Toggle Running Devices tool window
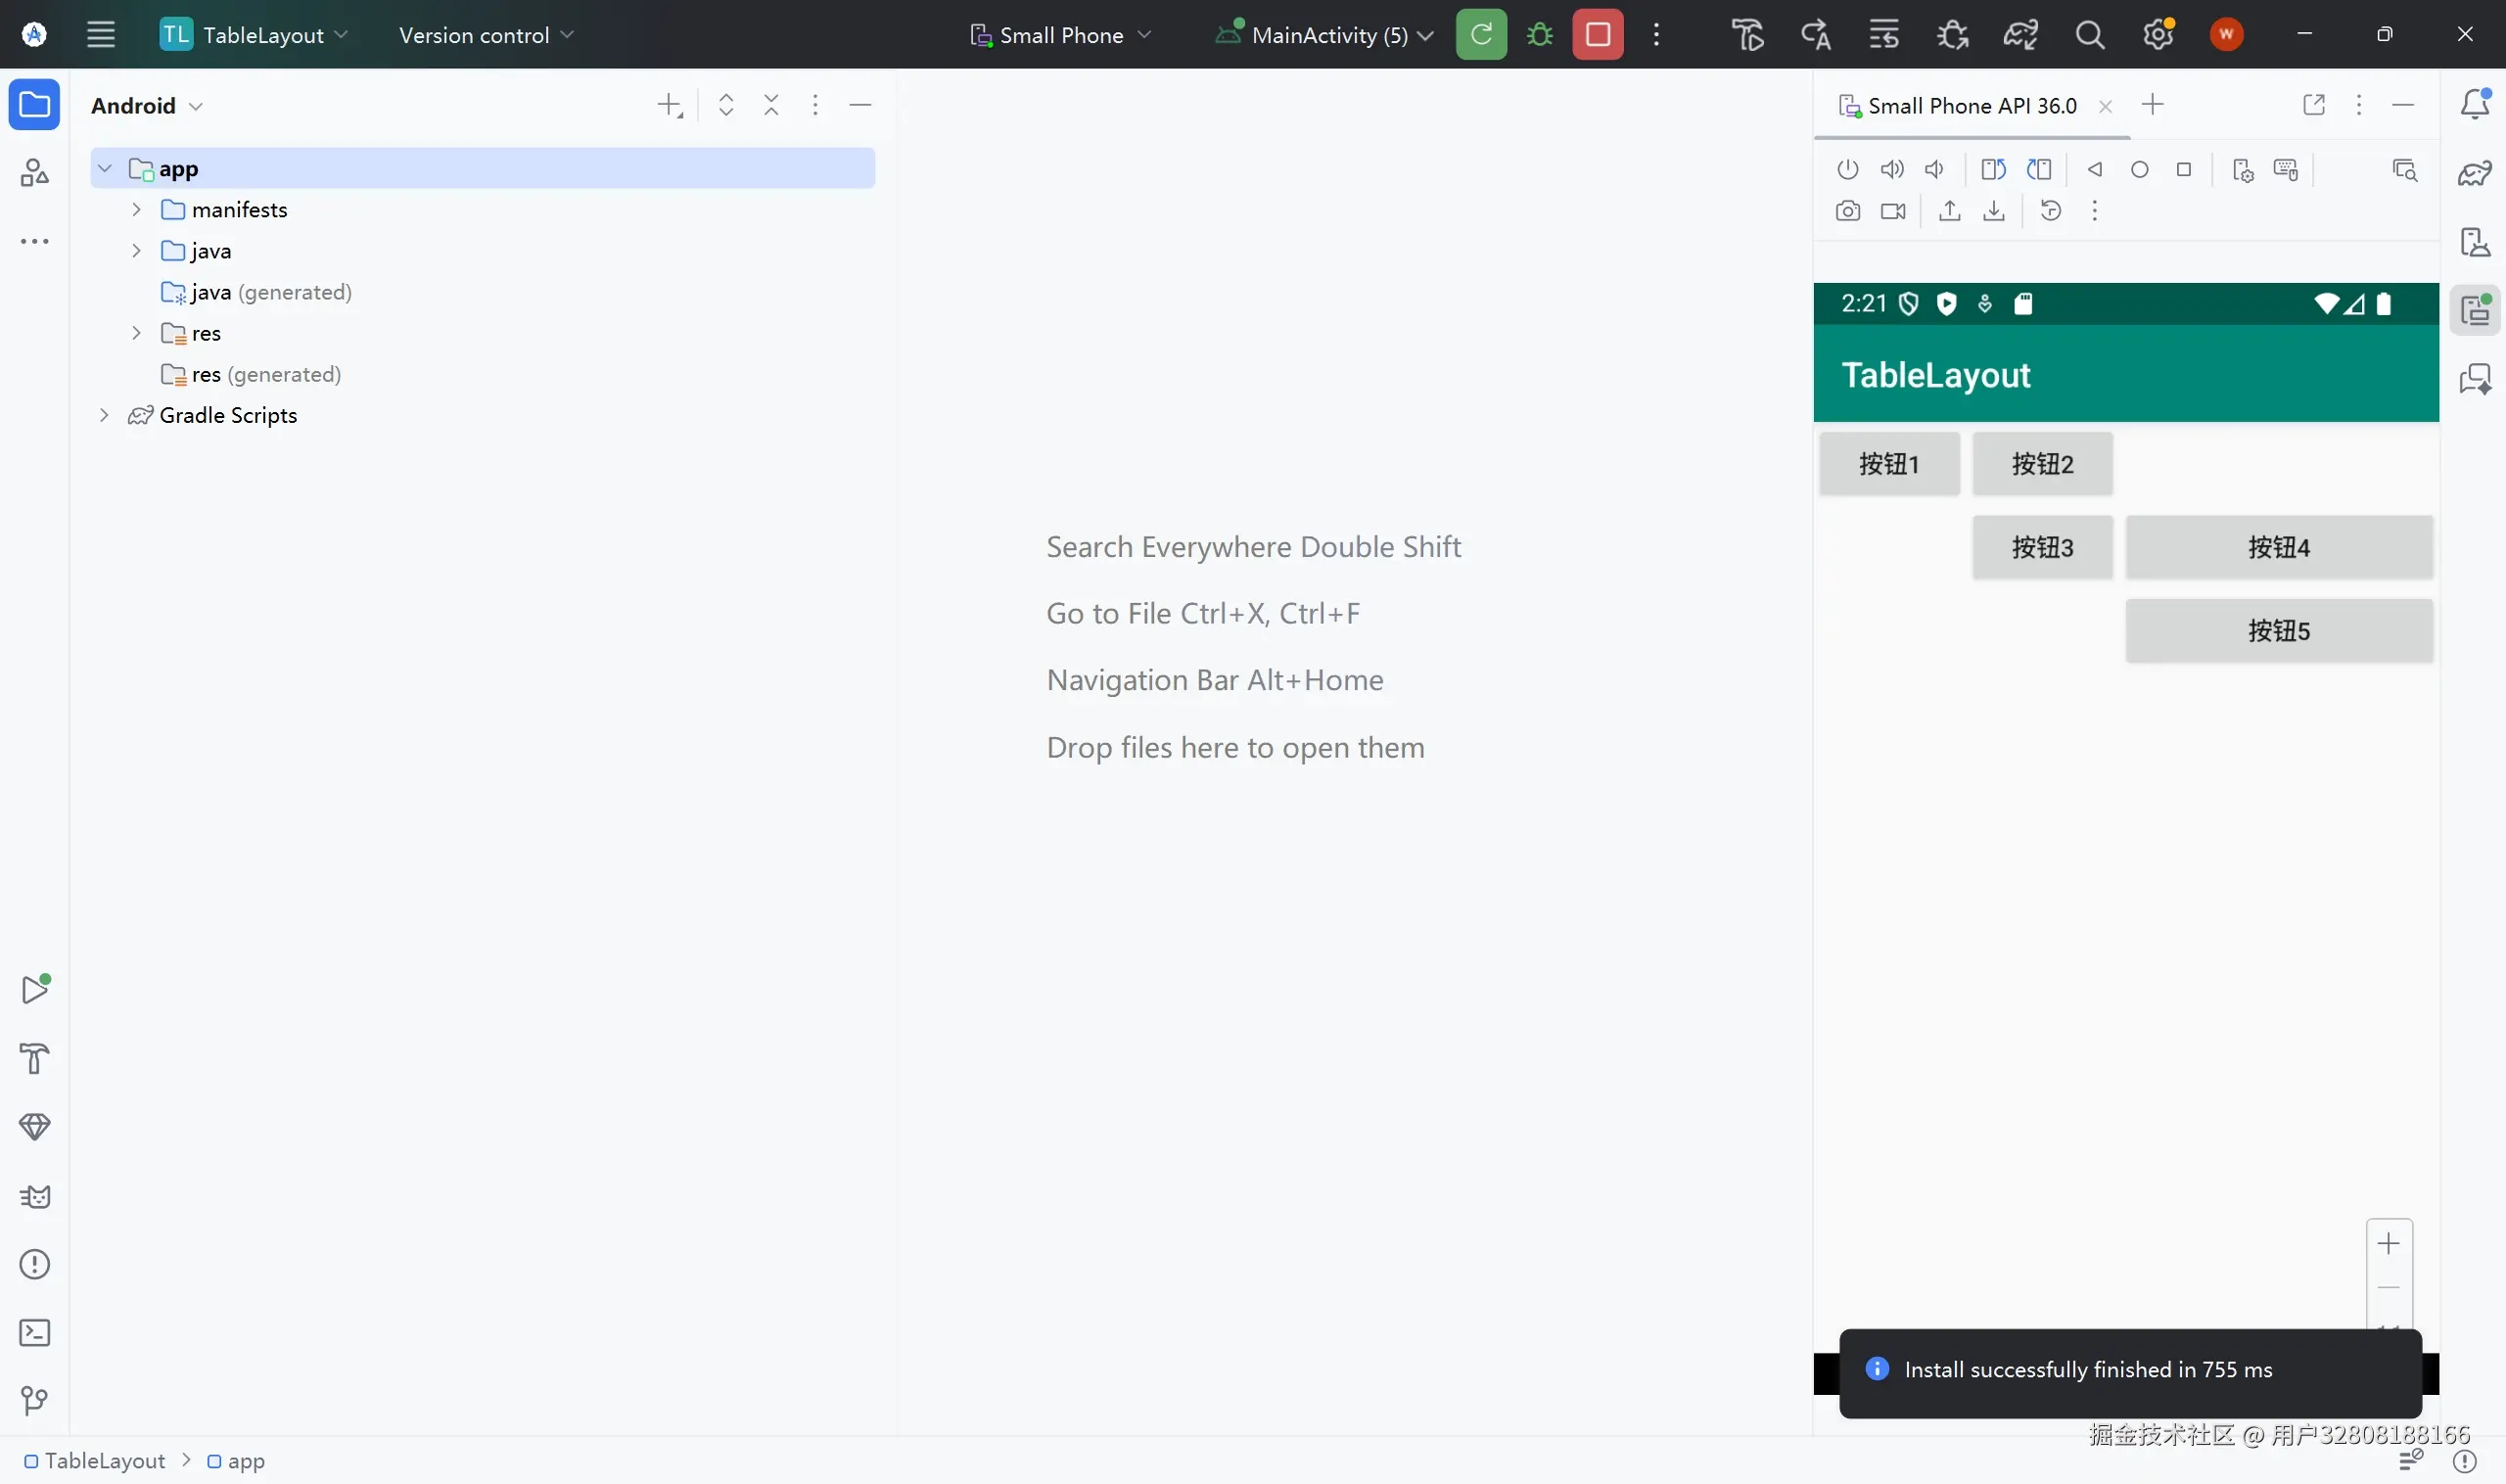This screenshot has height=1484, width=2506. [x=2475, y=310]
